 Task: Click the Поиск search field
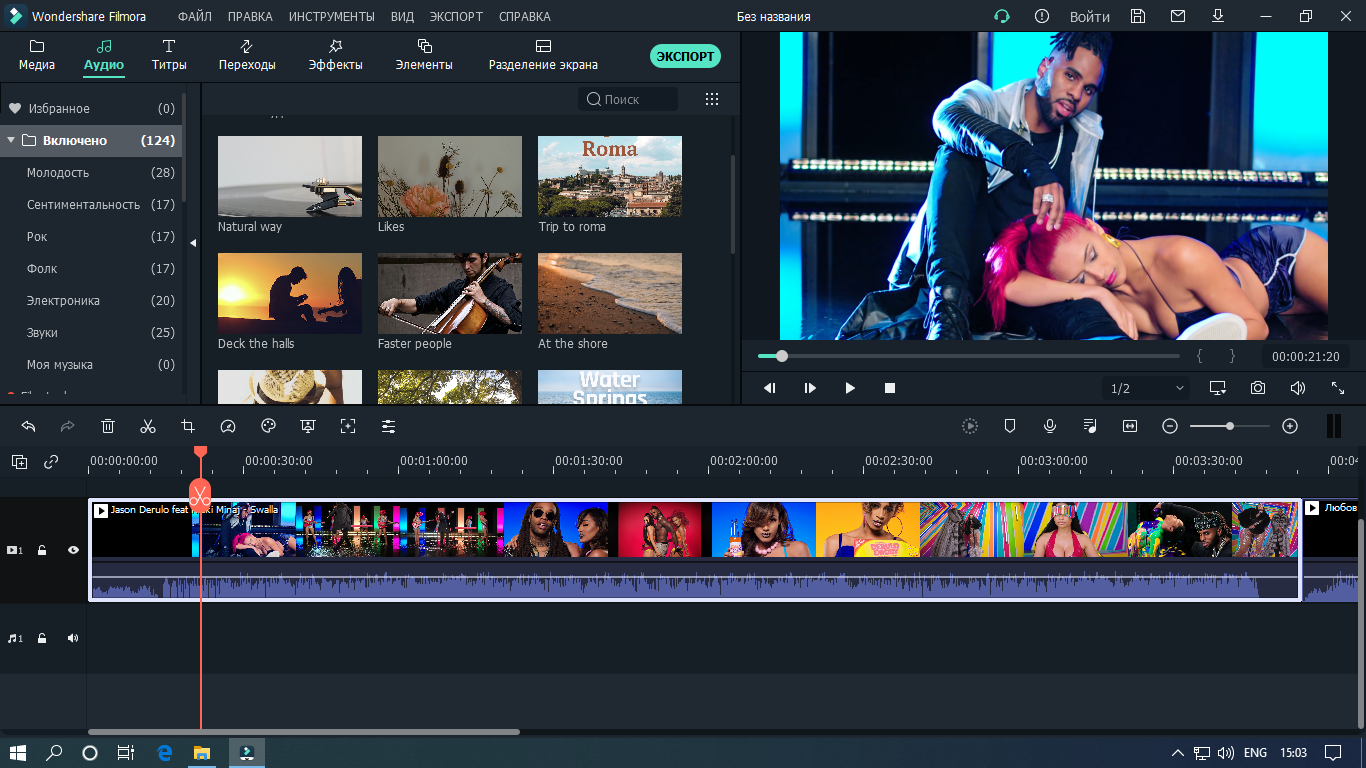628,99
